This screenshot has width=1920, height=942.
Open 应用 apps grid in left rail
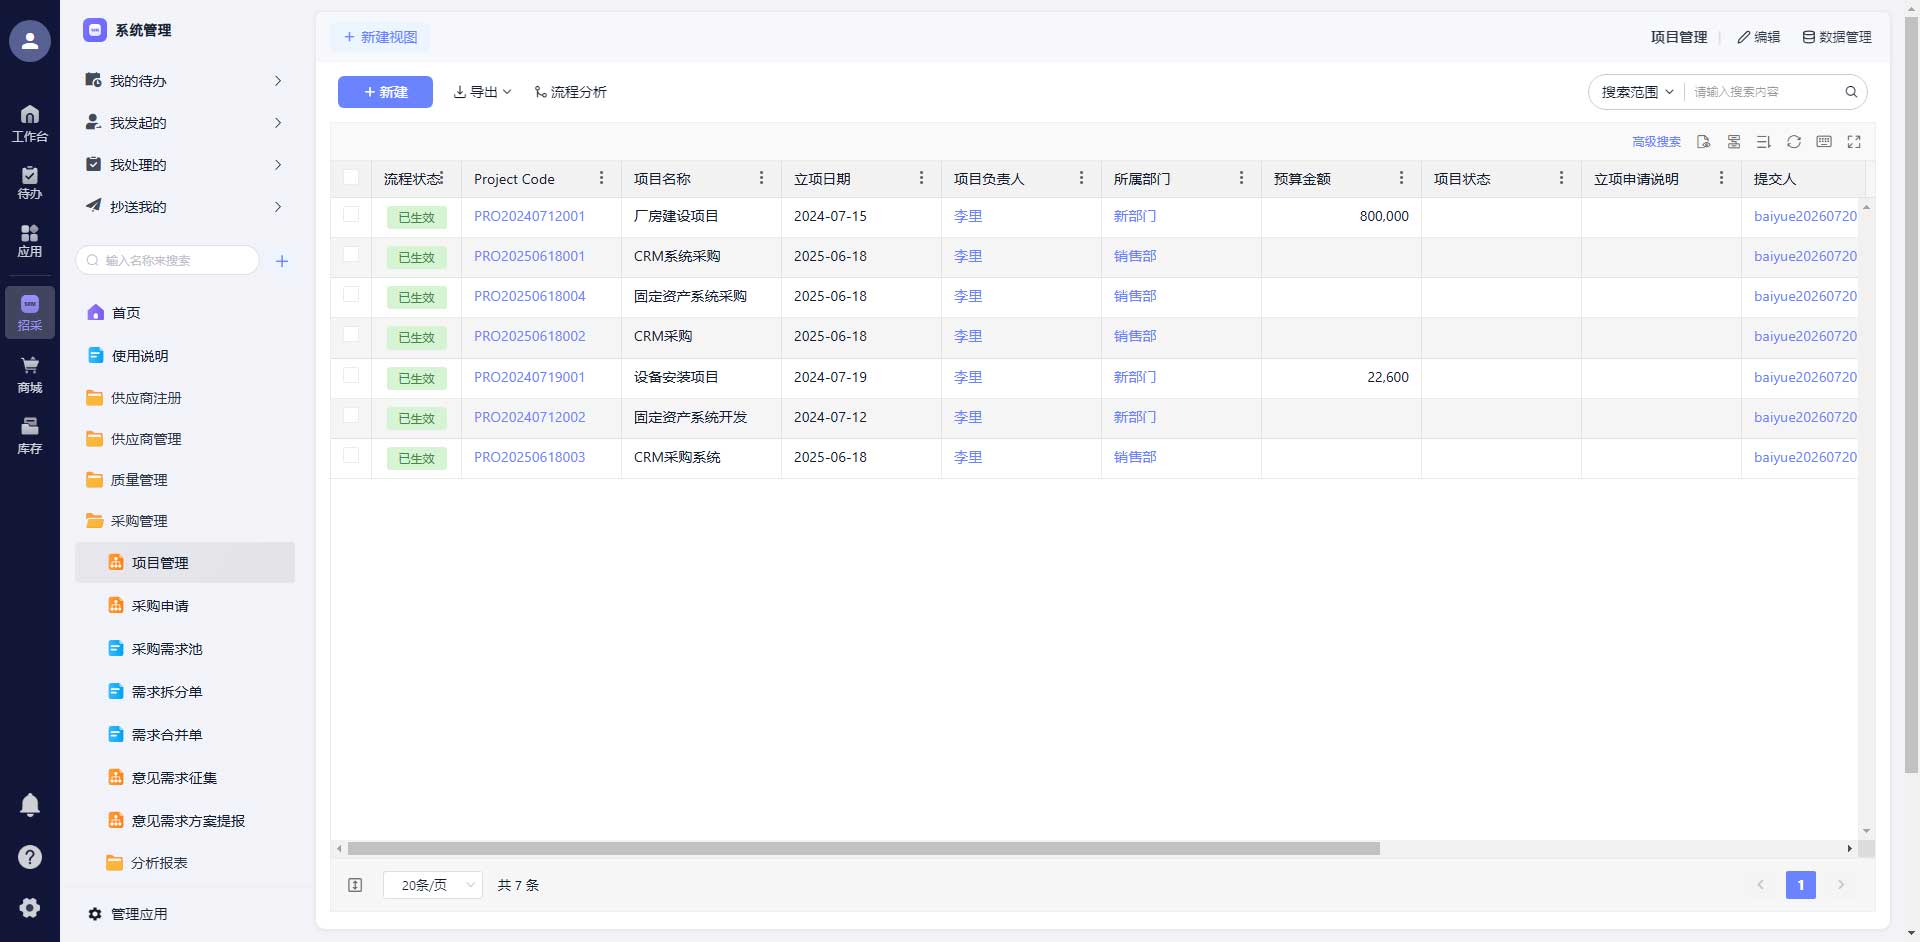click(30, 241)
